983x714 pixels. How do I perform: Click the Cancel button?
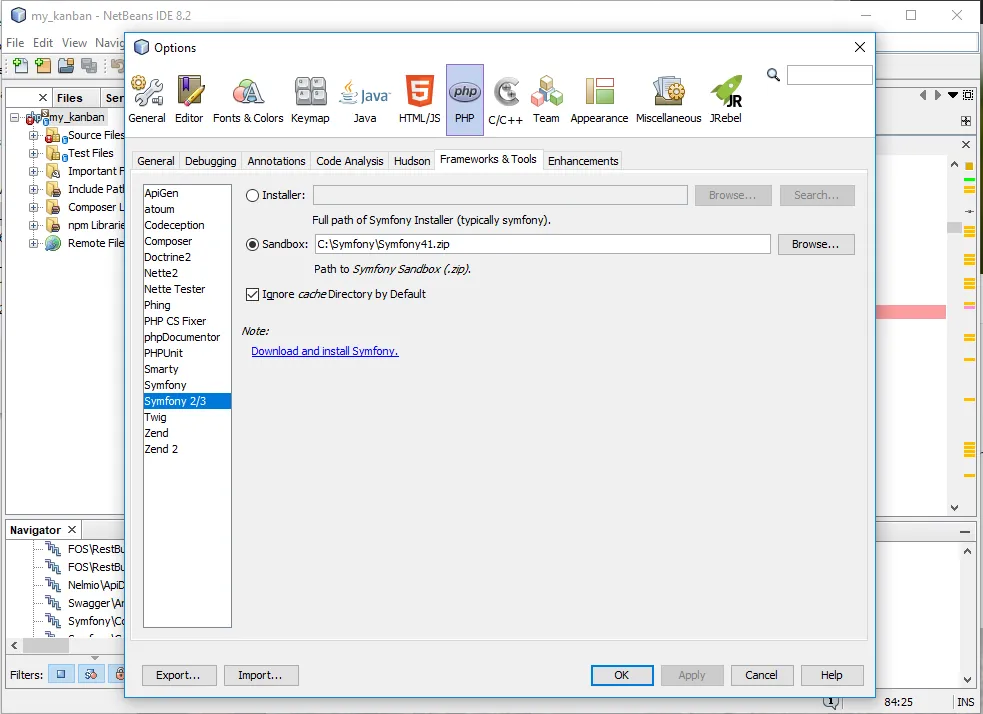pos(761,675)
